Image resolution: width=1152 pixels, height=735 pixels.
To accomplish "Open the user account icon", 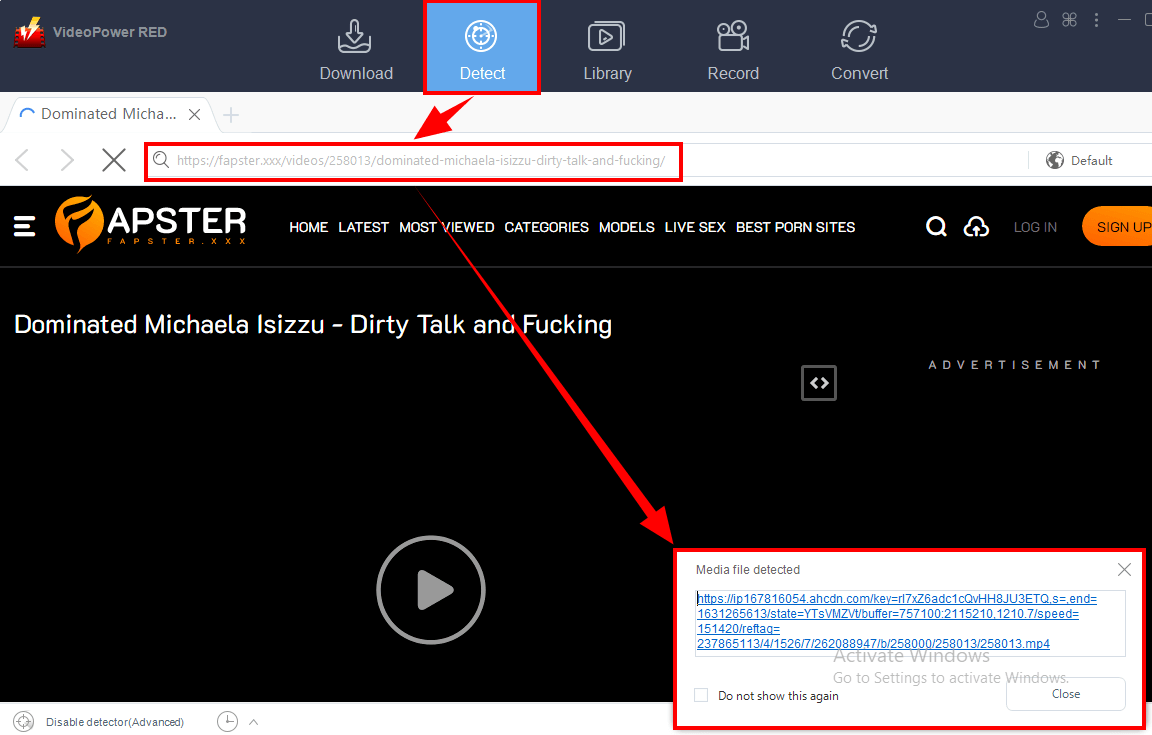I will [x=1041, y=20].
